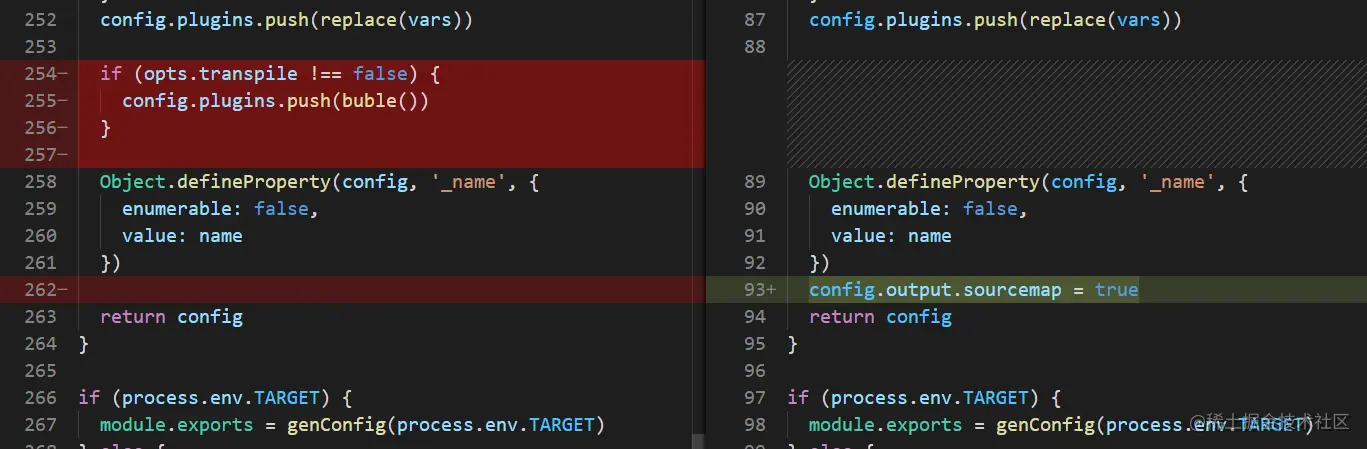This screenshot has height=449, width=1367.
Task: Click module.exports line 98 in right pane
Action: (1061, 425)
